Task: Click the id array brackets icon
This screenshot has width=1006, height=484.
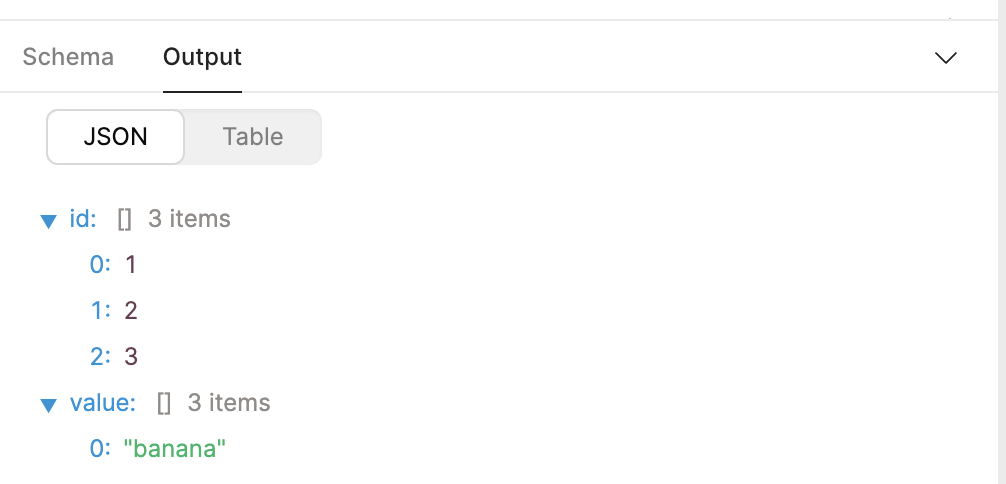Action: (124, 220)
